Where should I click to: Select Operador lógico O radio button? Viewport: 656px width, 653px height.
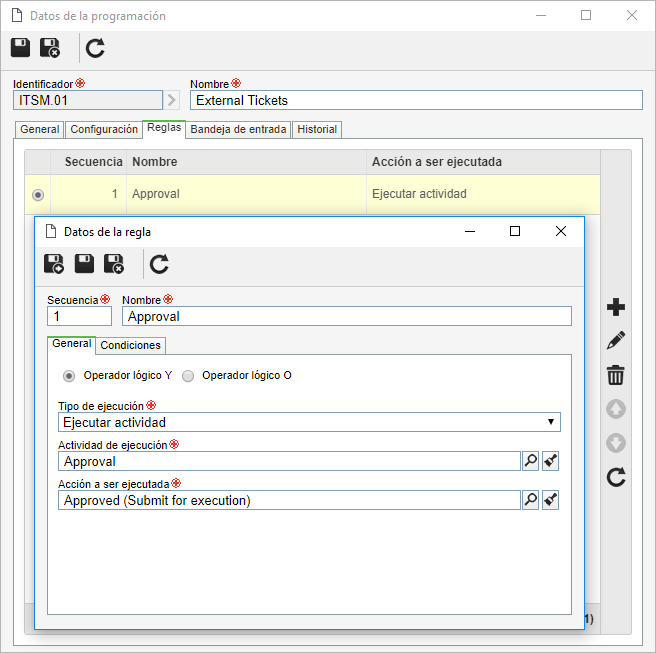click(188, 376)
